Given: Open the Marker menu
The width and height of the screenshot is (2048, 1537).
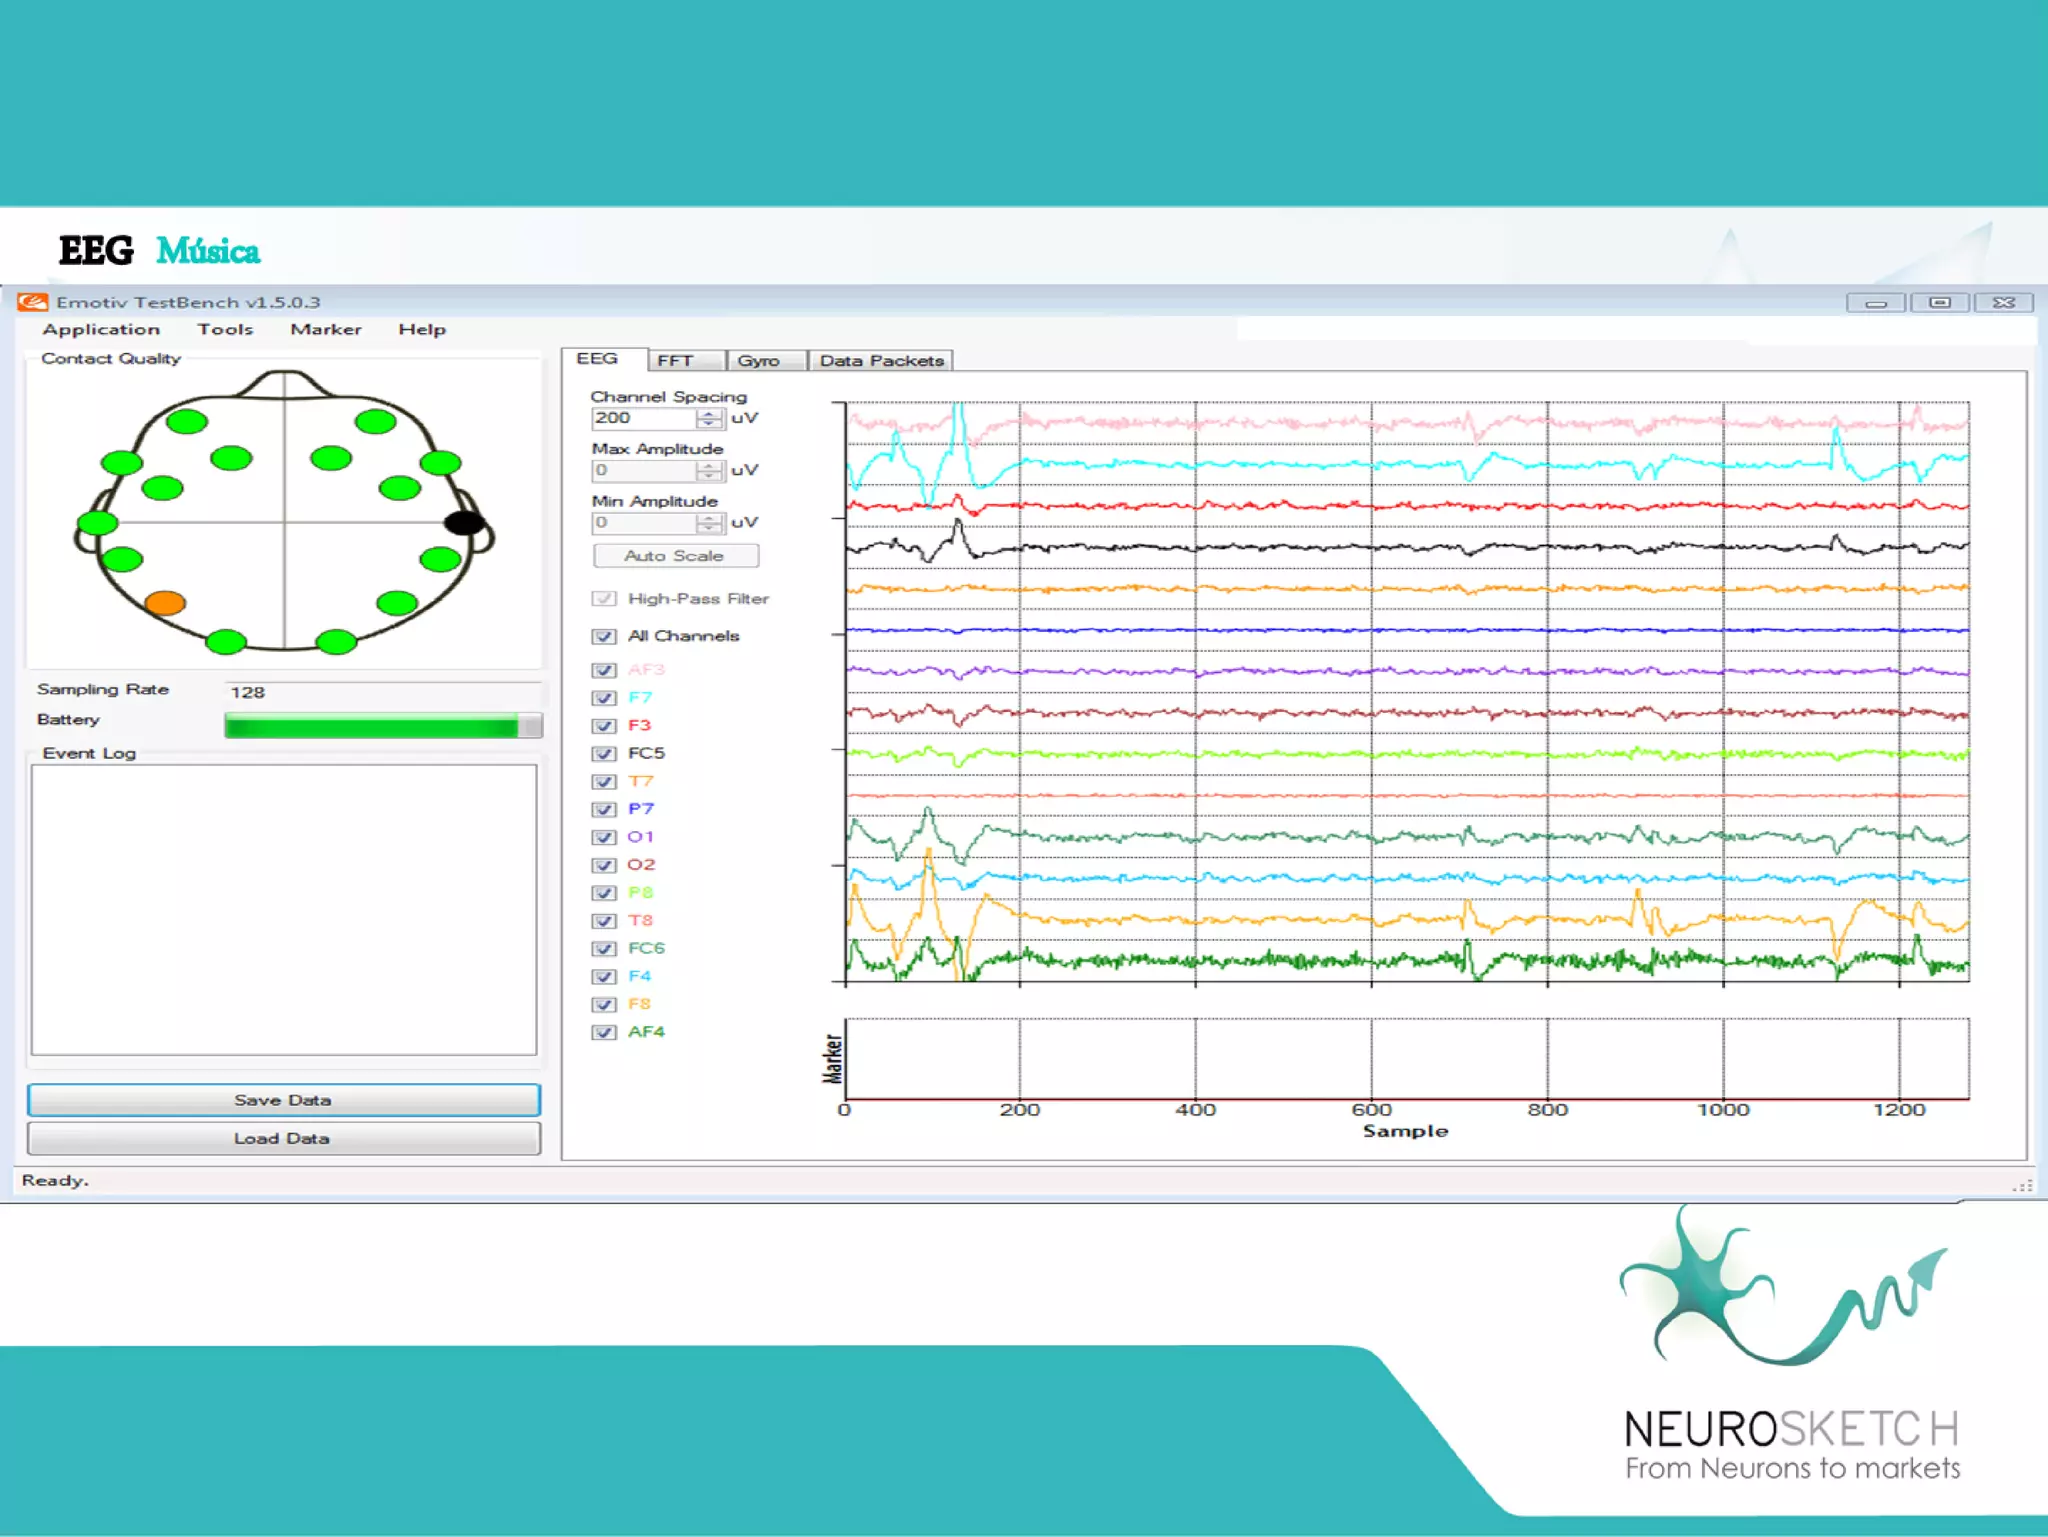Looking at the screenshot, I should click(326, 329).
